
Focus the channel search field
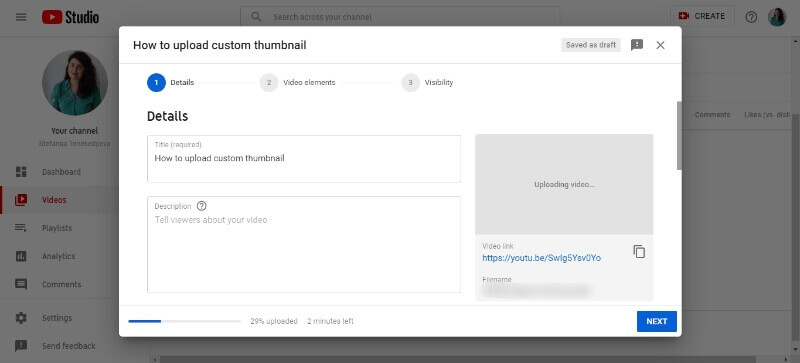tap(400, 17)
